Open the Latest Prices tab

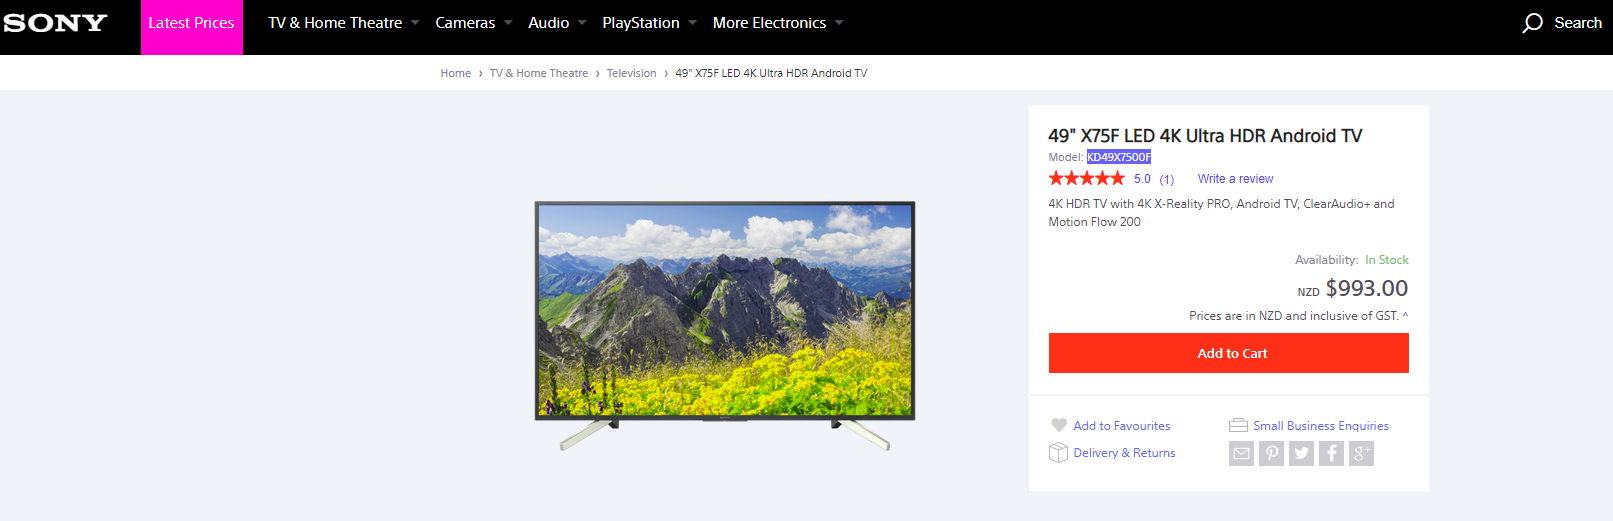click(191, 23)
